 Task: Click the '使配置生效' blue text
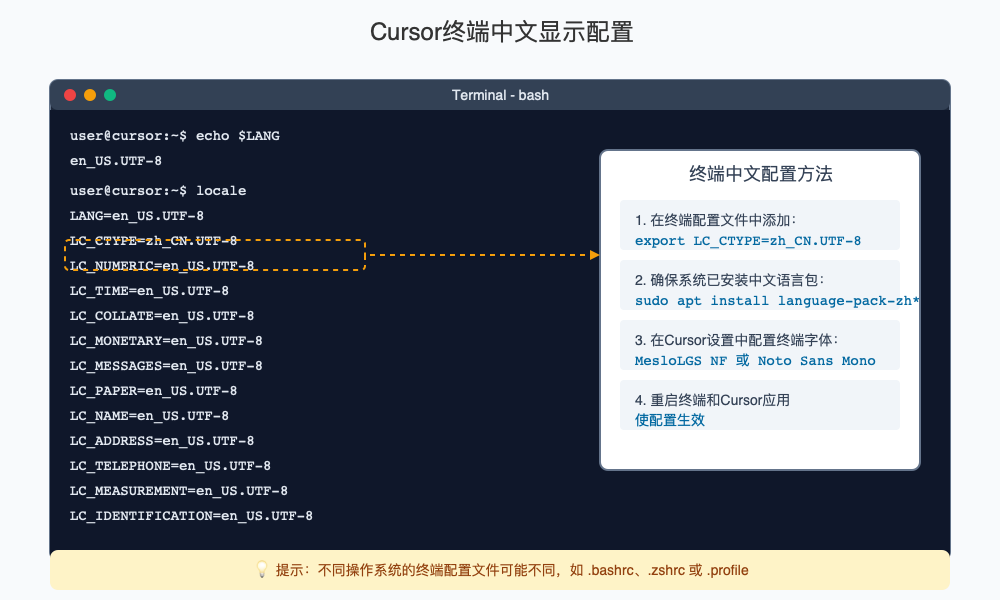pos(670,420)
